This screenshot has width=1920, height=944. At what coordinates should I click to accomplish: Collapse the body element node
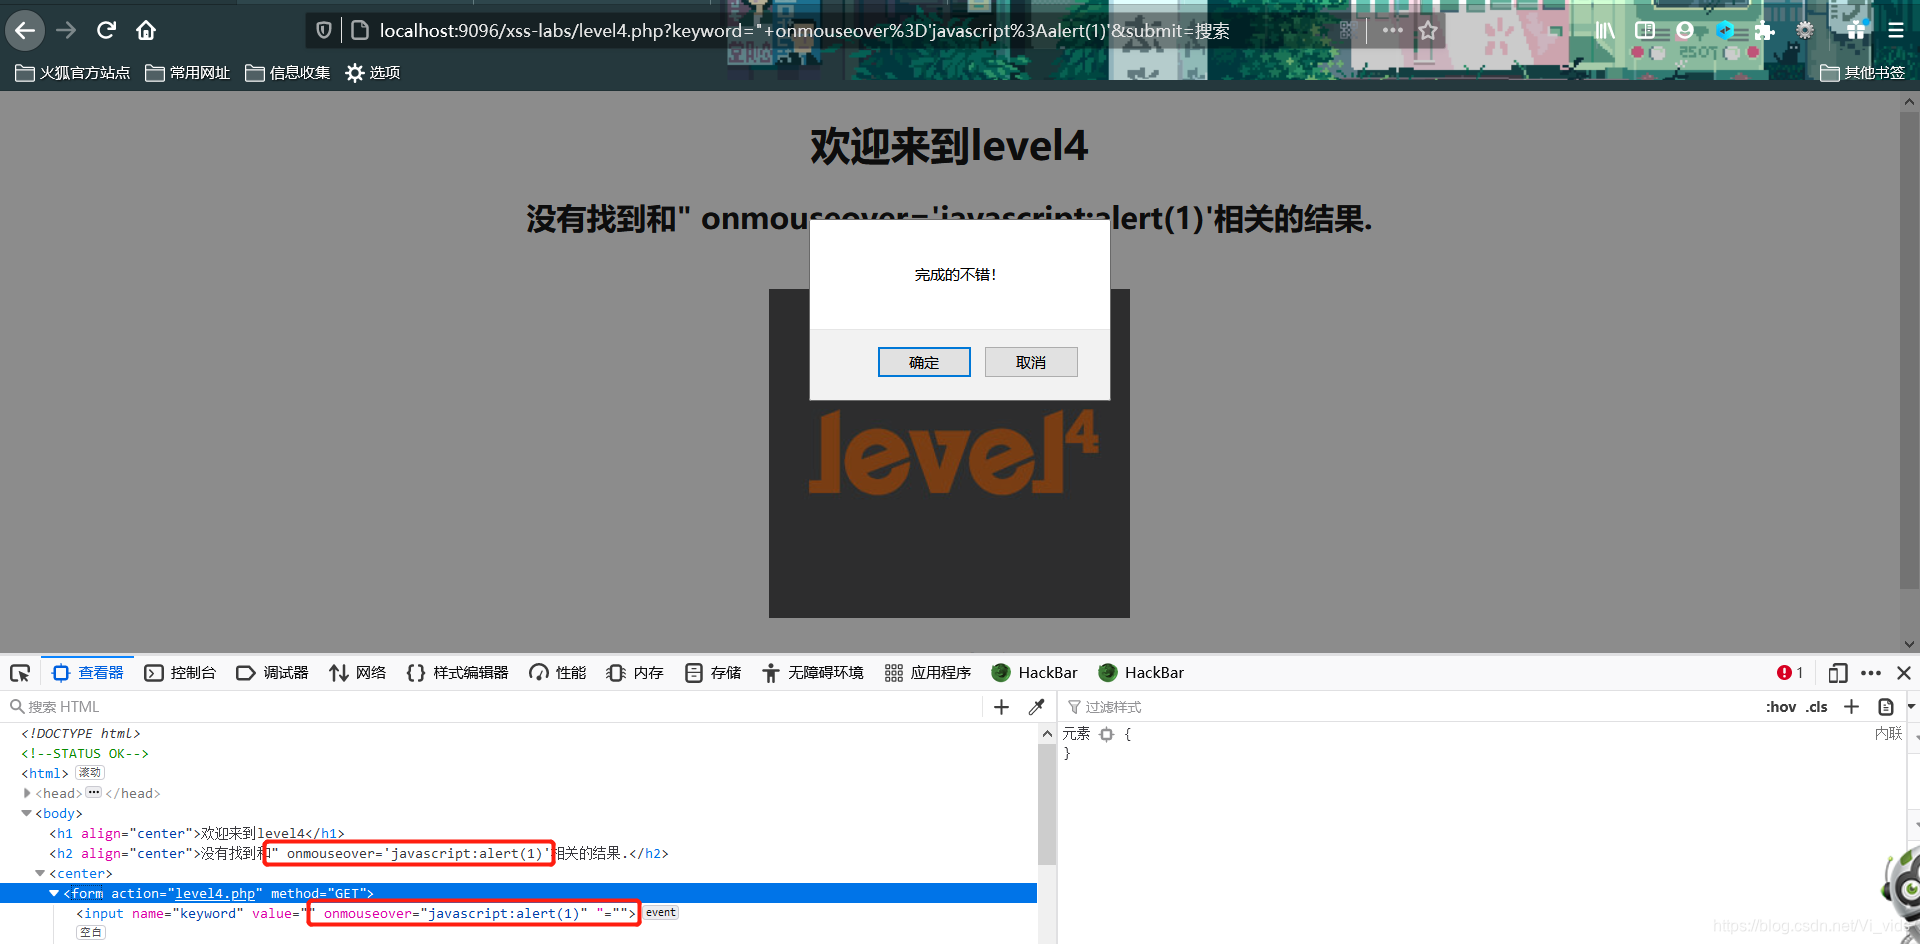[27, 813]
